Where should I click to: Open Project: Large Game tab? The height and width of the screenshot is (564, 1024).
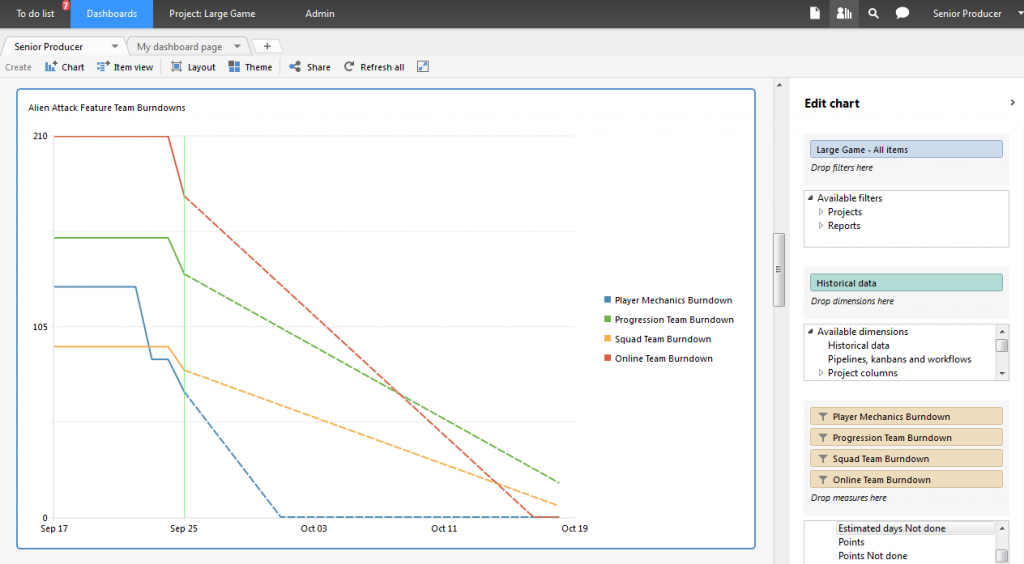point(212,14)
